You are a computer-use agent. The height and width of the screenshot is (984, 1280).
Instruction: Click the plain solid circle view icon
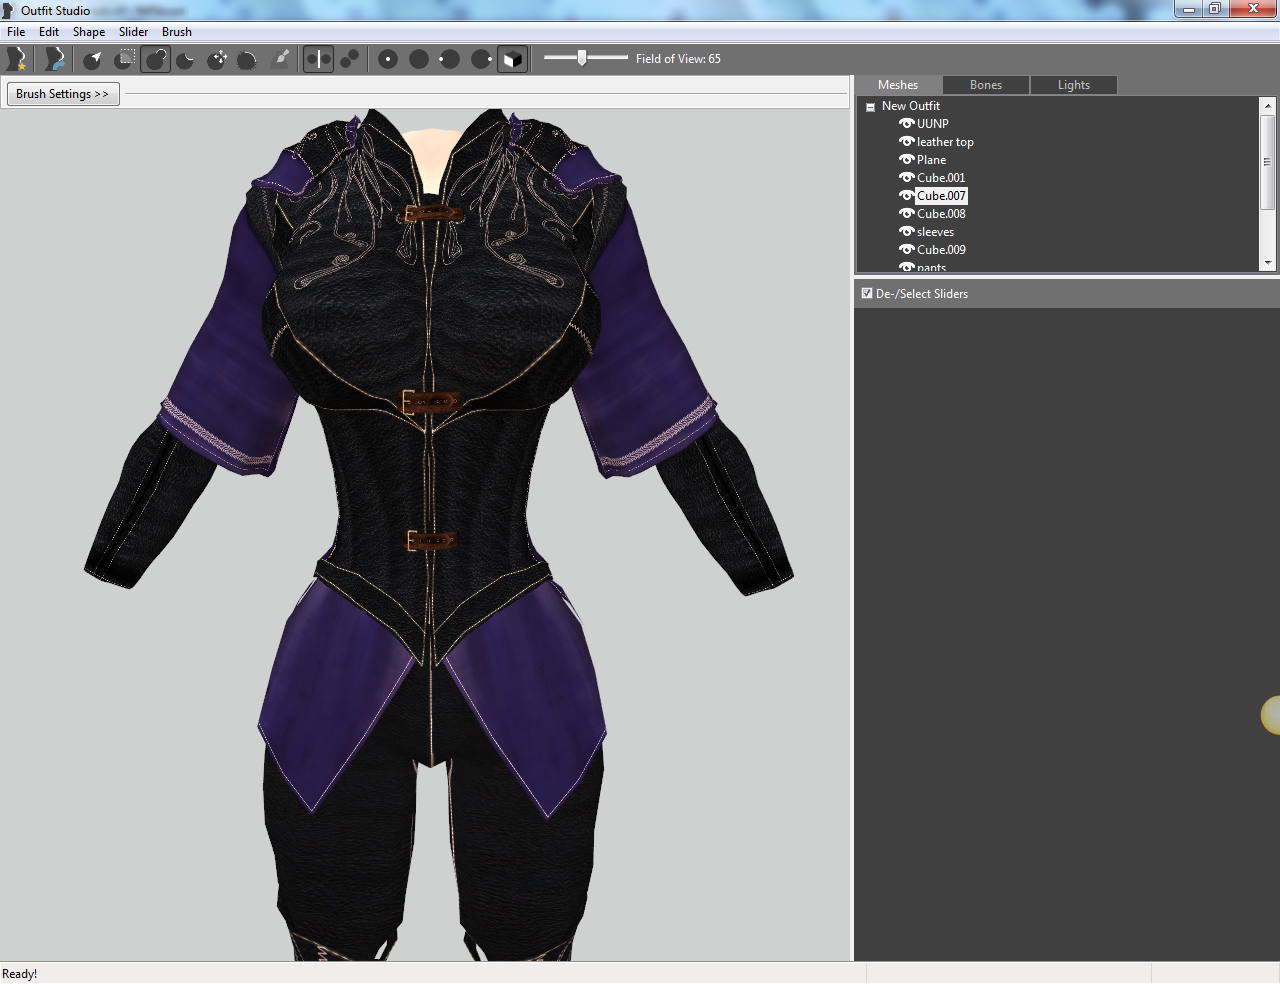[419, 59]
